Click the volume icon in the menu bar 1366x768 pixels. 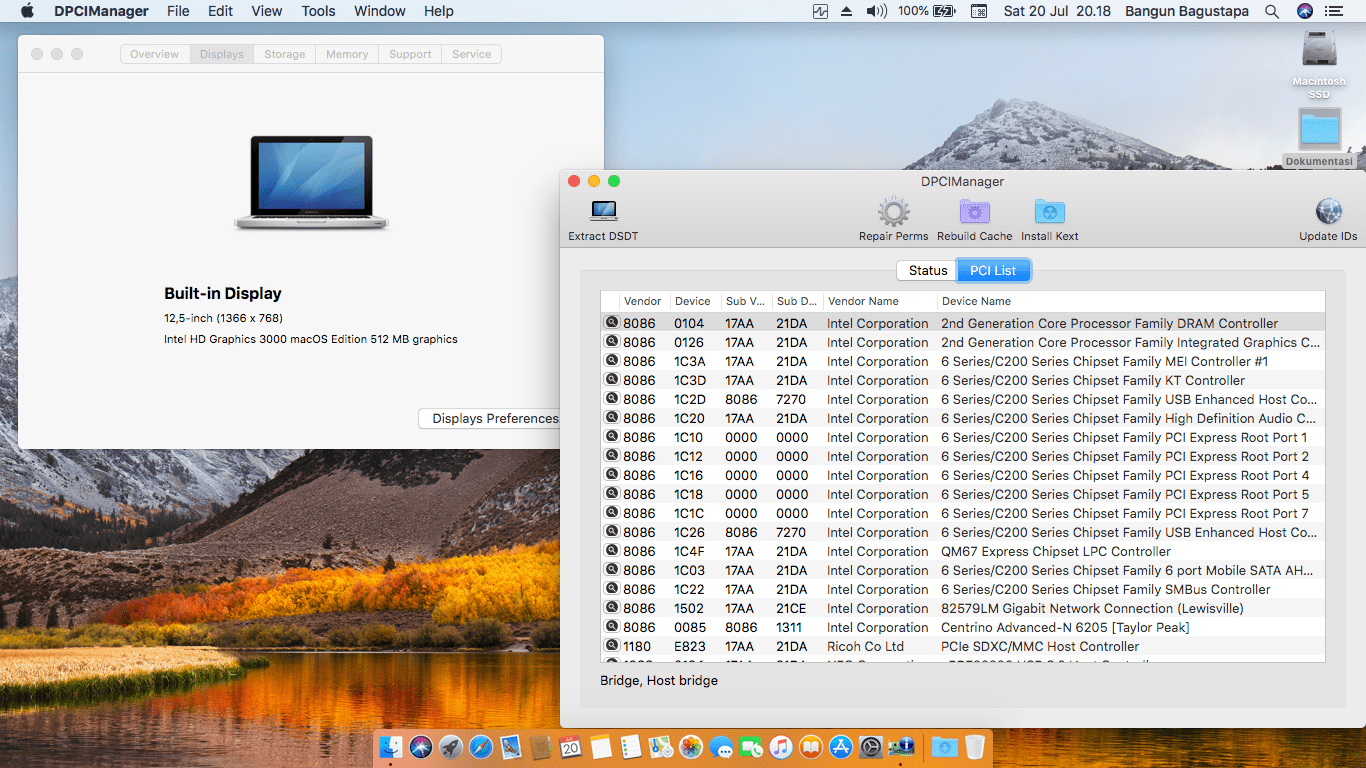877,11
